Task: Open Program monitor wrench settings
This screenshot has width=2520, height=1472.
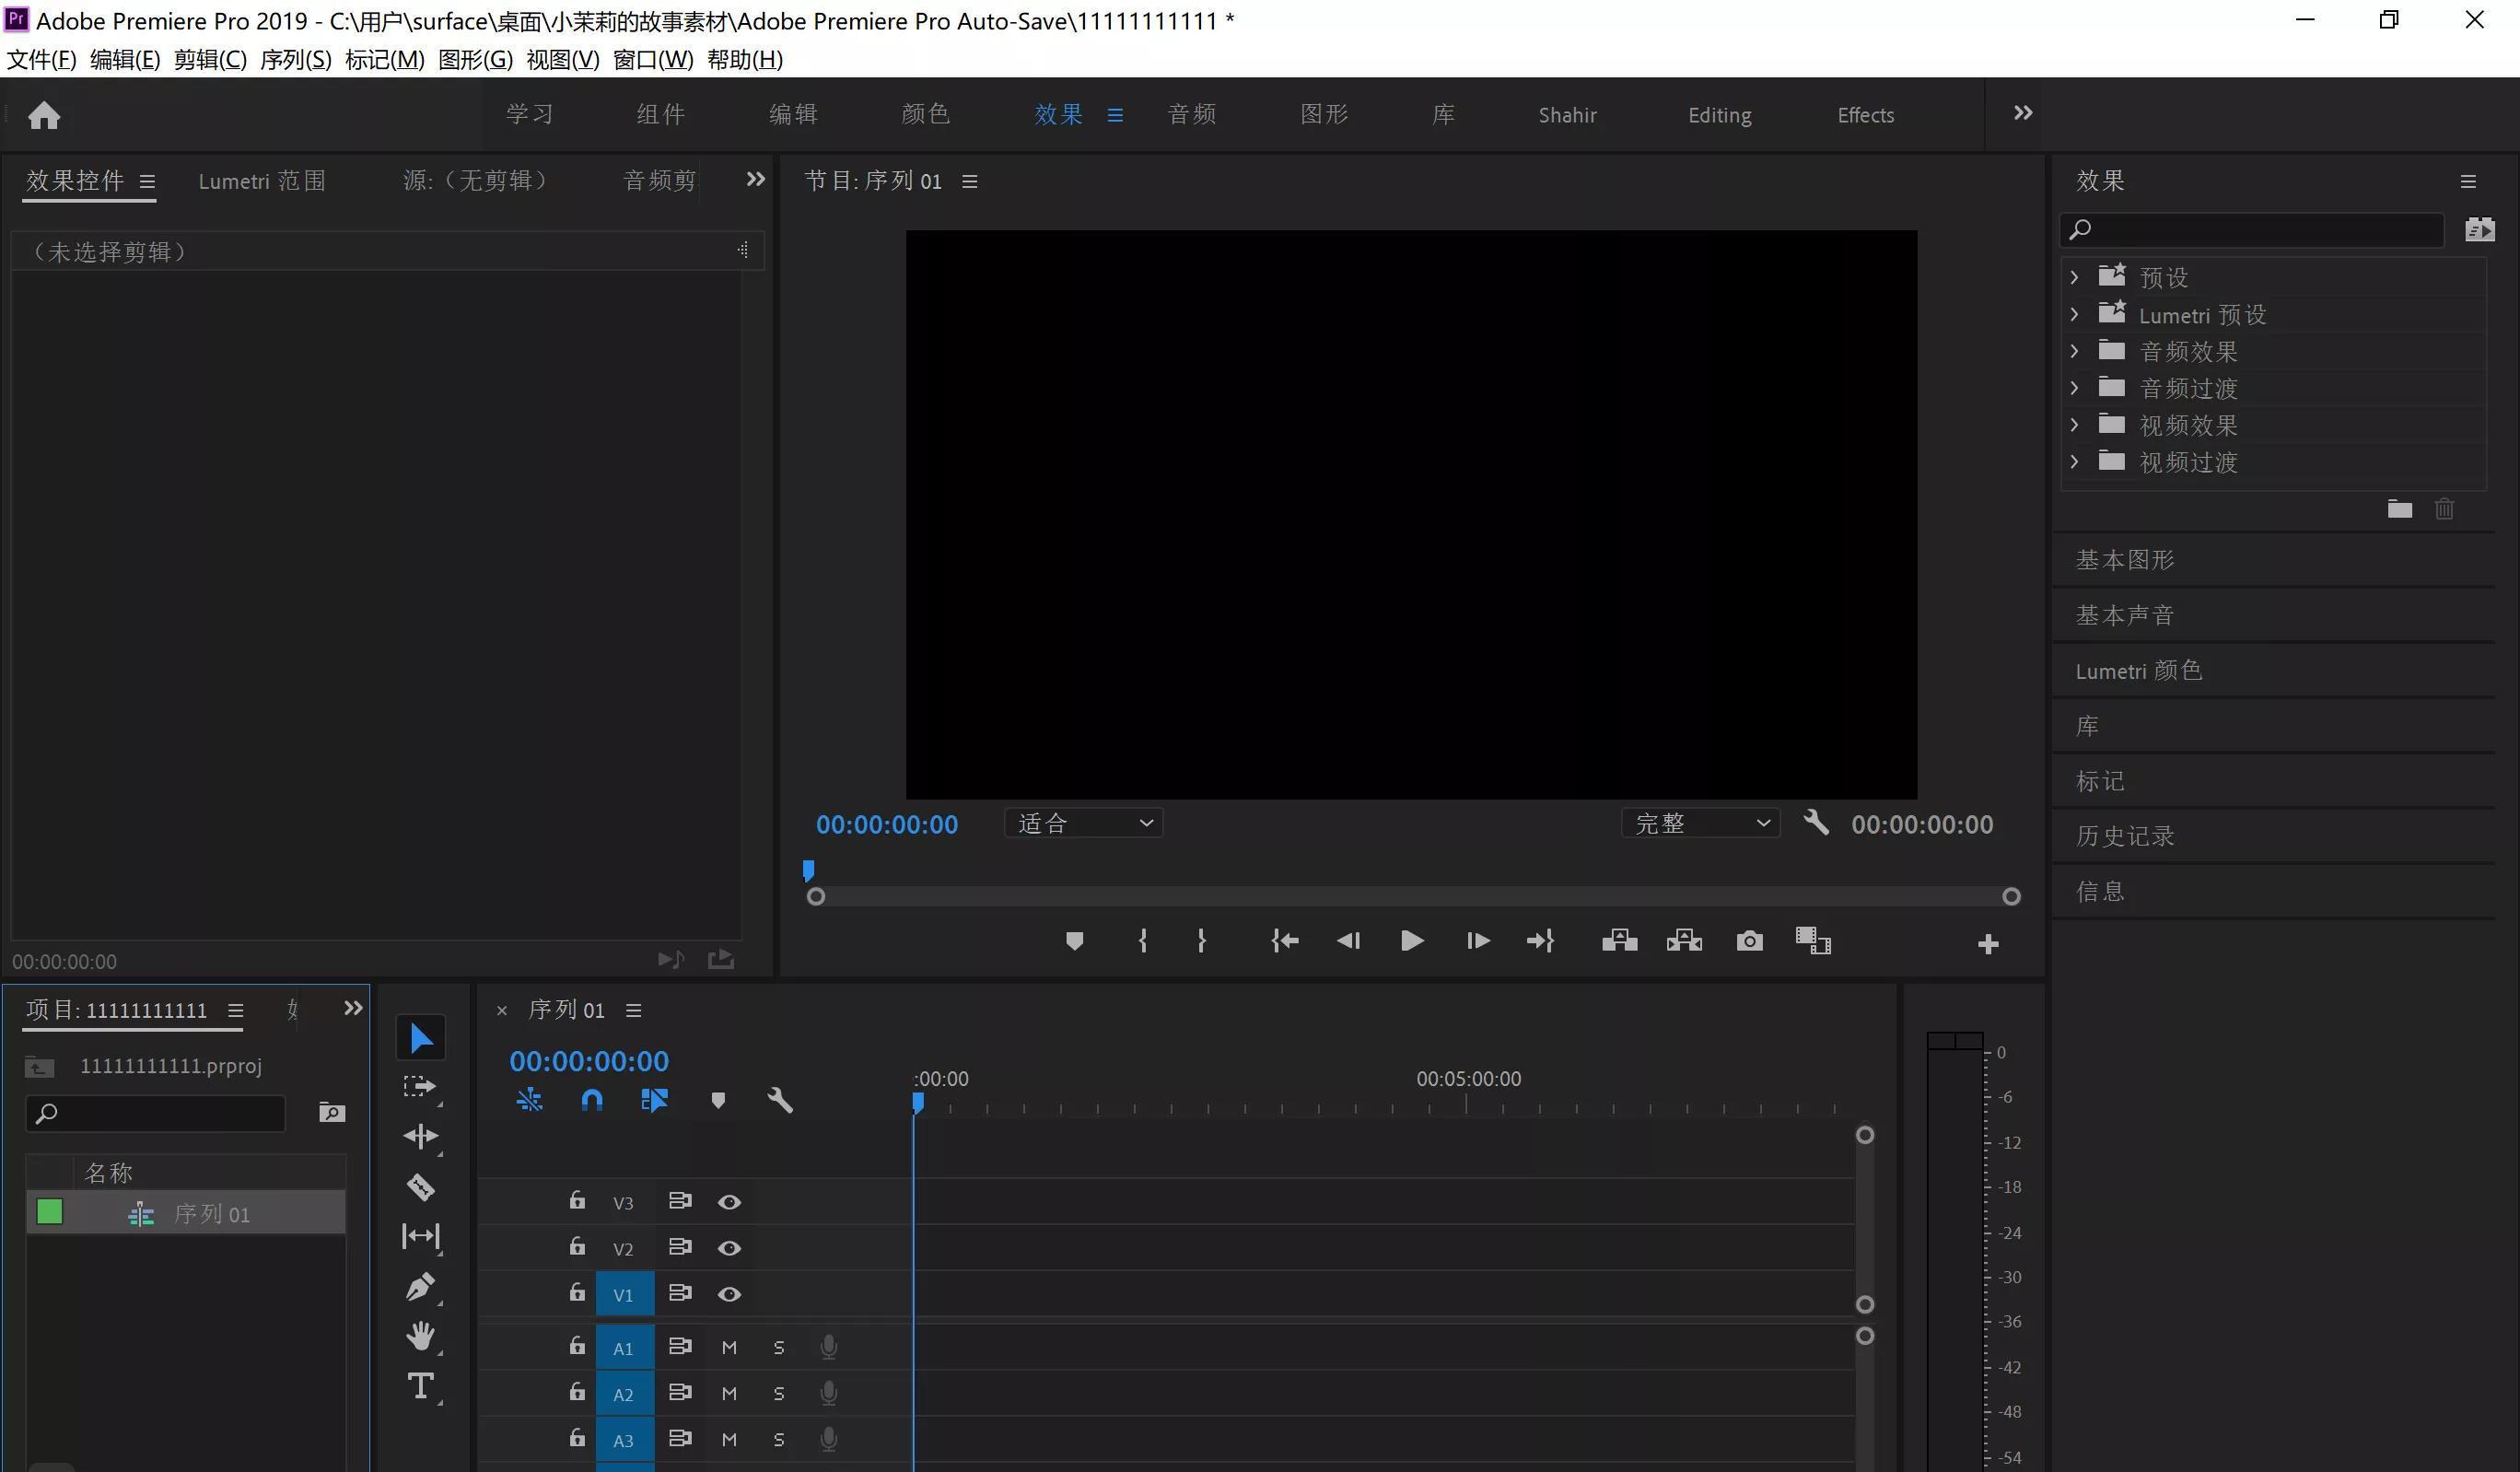Action: click(x=1816, y=823)
